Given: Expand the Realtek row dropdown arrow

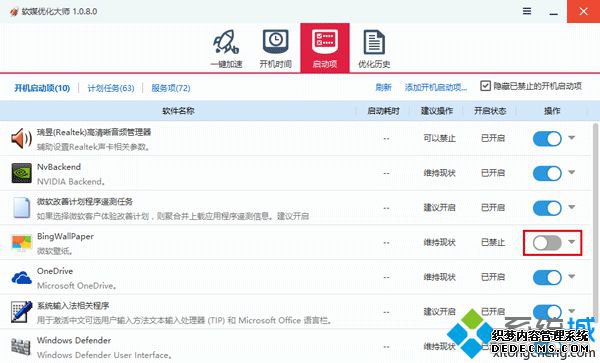Looking at the screenshot, I should 572,138.
